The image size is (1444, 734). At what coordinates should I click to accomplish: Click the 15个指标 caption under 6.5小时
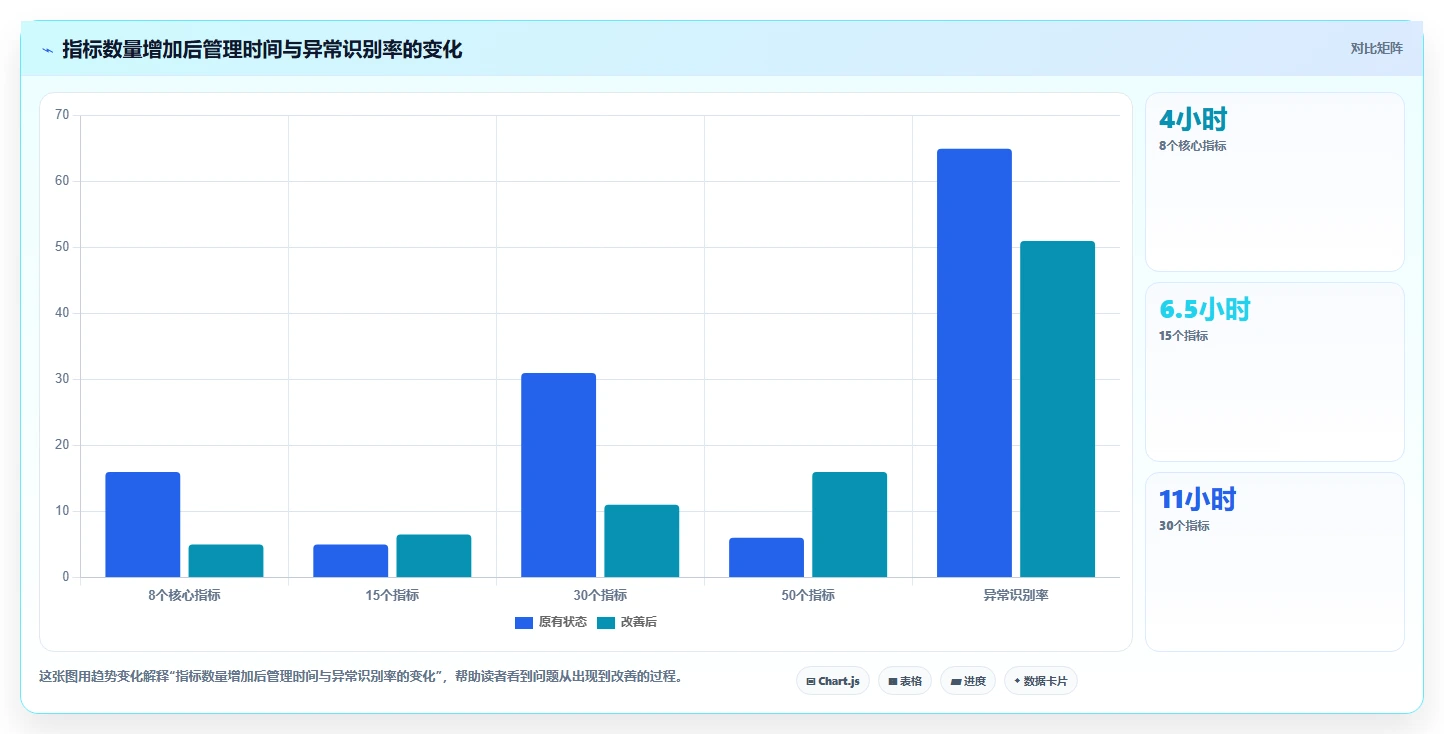pos(1183,336)
